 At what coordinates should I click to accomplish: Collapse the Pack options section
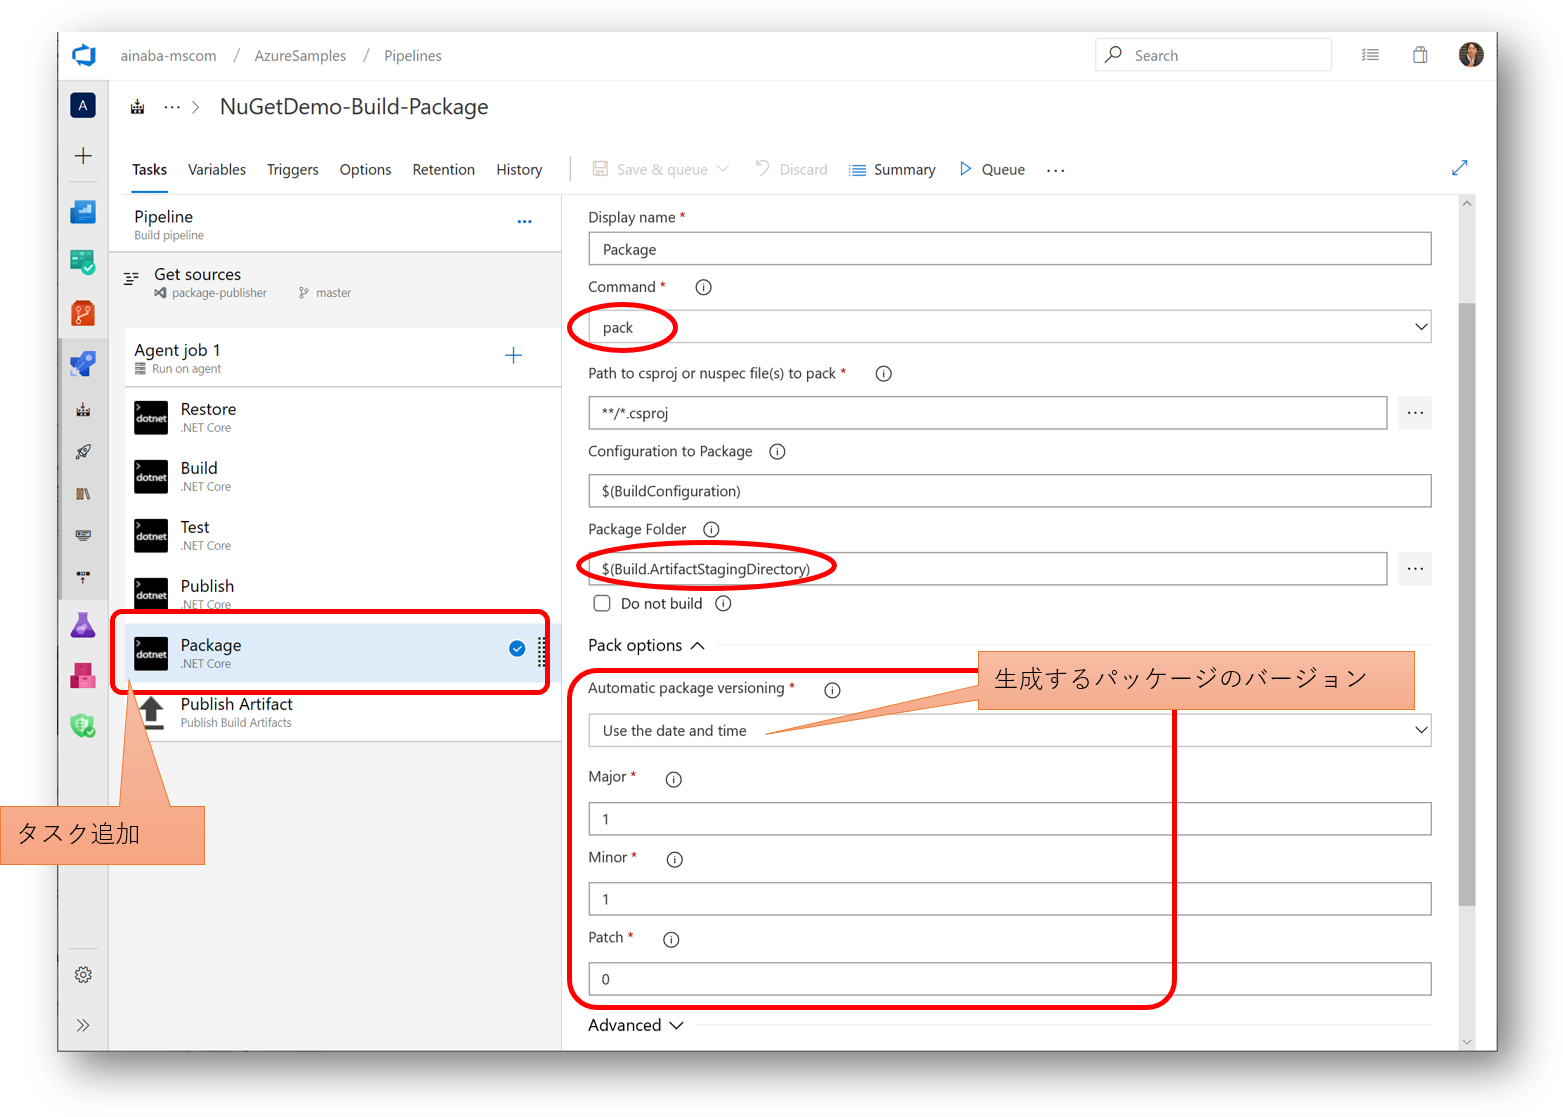pos(646,645)
